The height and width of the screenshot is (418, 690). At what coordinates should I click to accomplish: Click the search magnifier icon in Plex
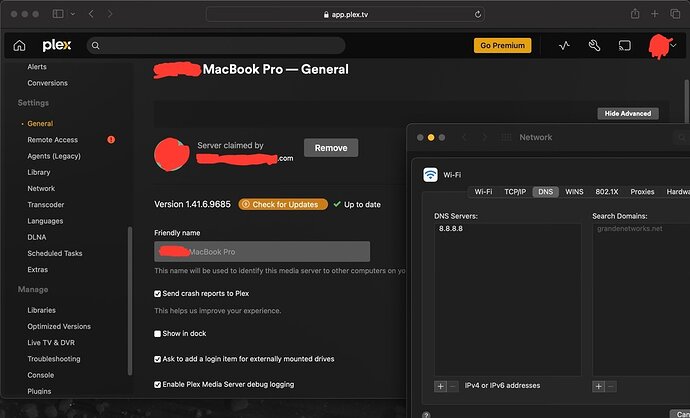[95, 45]
